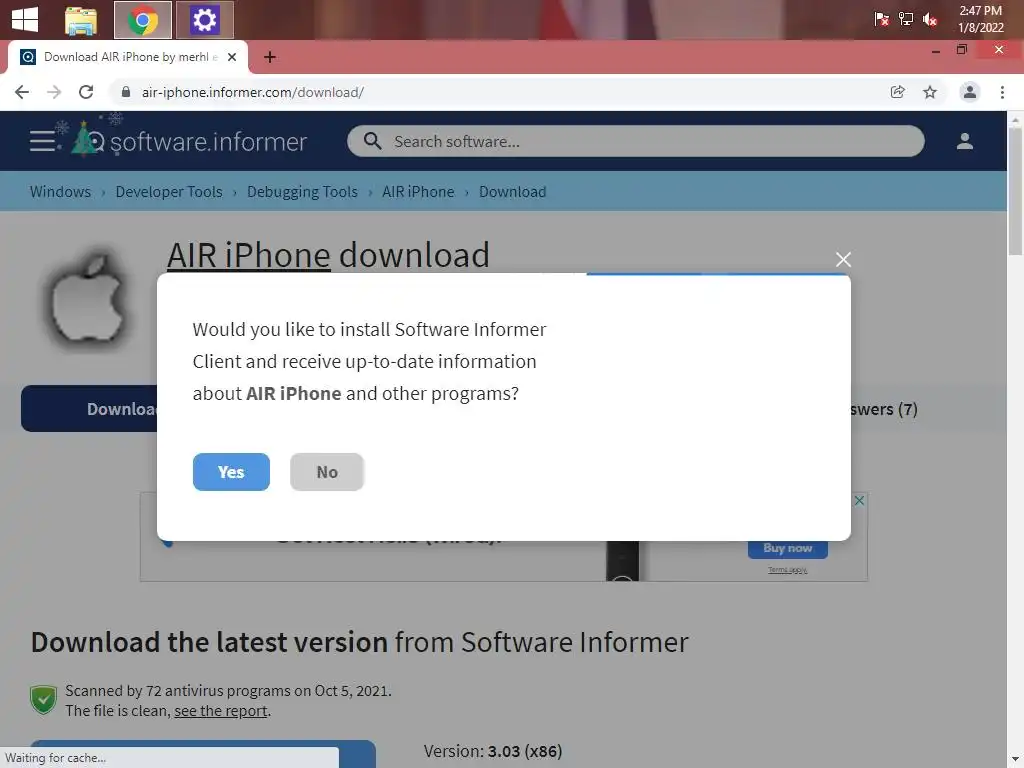Click the share page icon in address bar

click(898, 92)
